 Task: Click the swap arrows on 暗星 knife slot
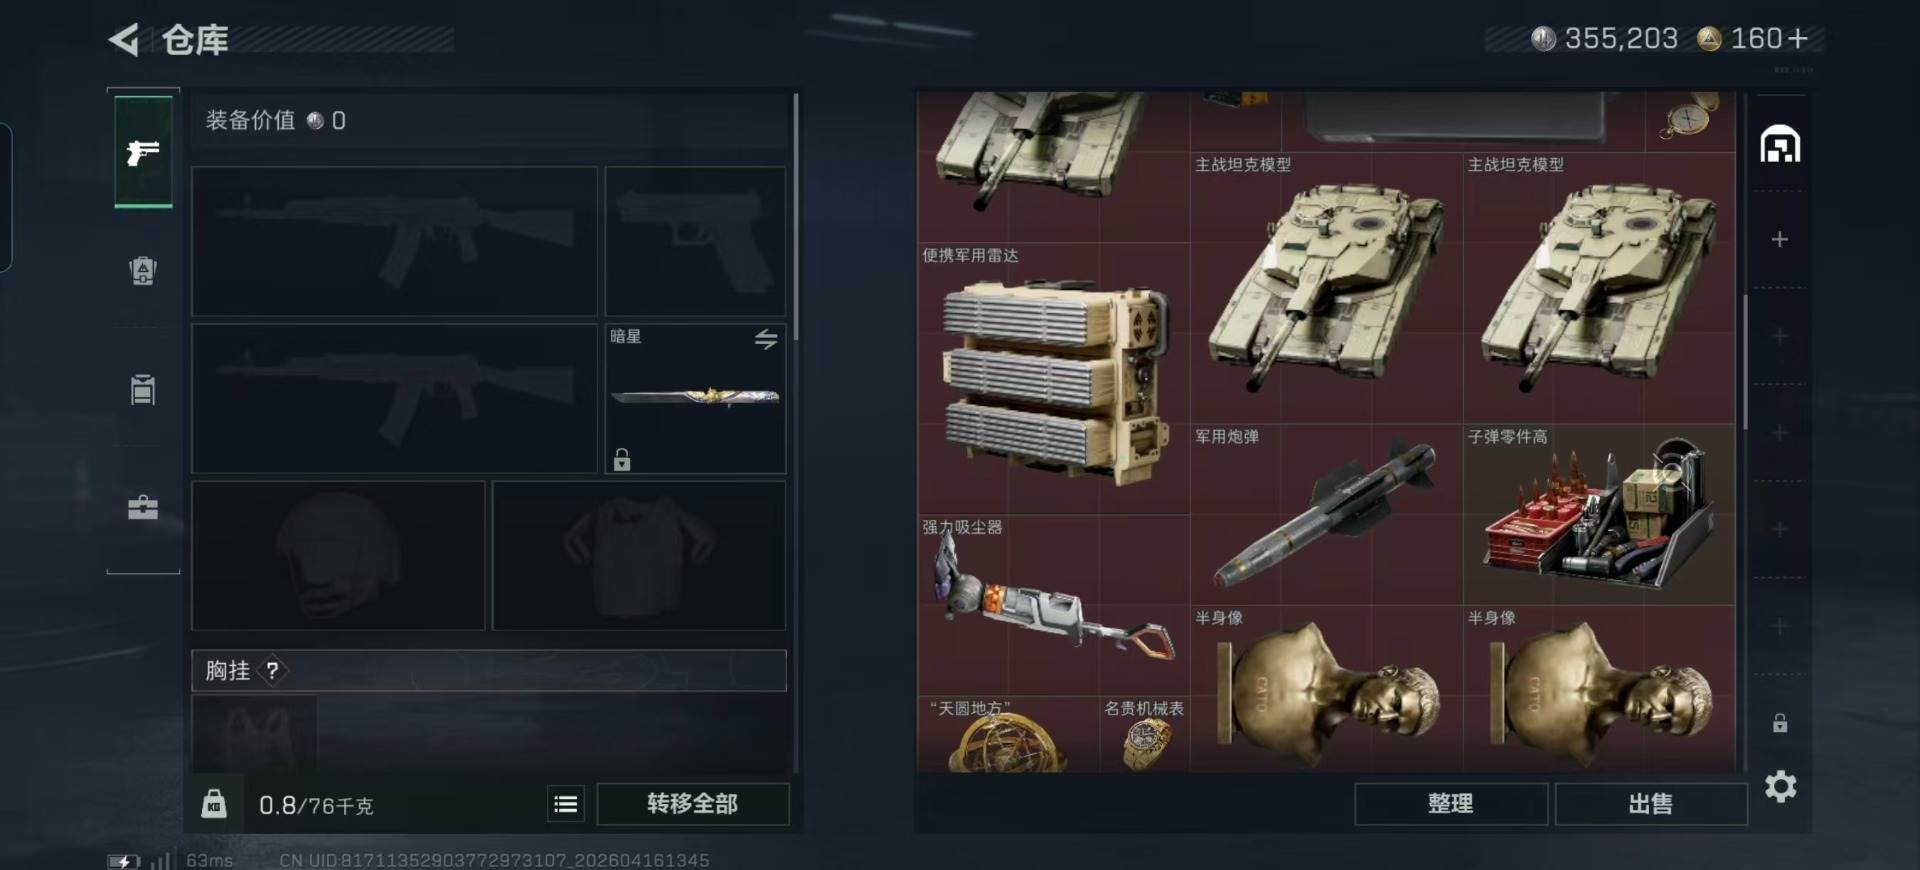pyautogui.click(x=766, y=339)
